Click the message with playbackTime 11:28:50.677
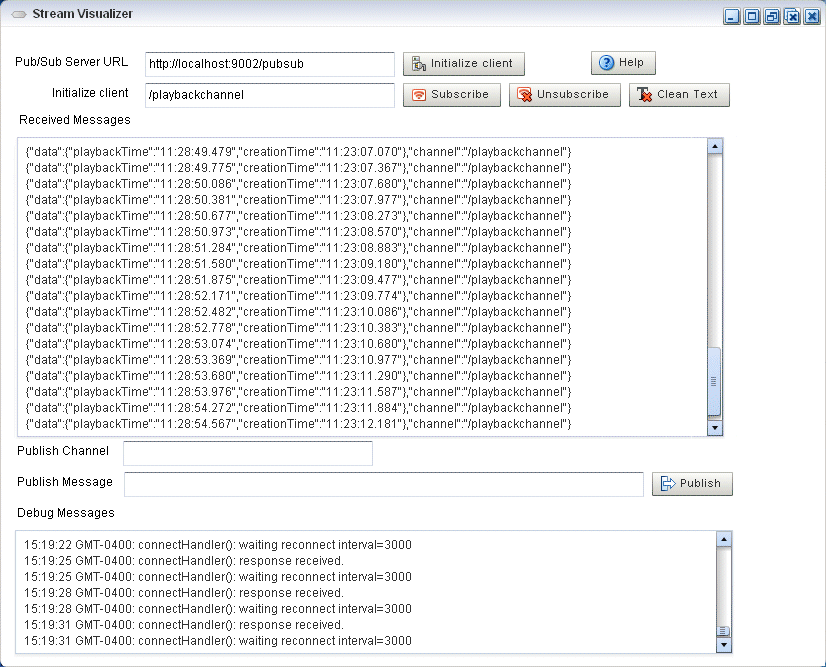 299,216
